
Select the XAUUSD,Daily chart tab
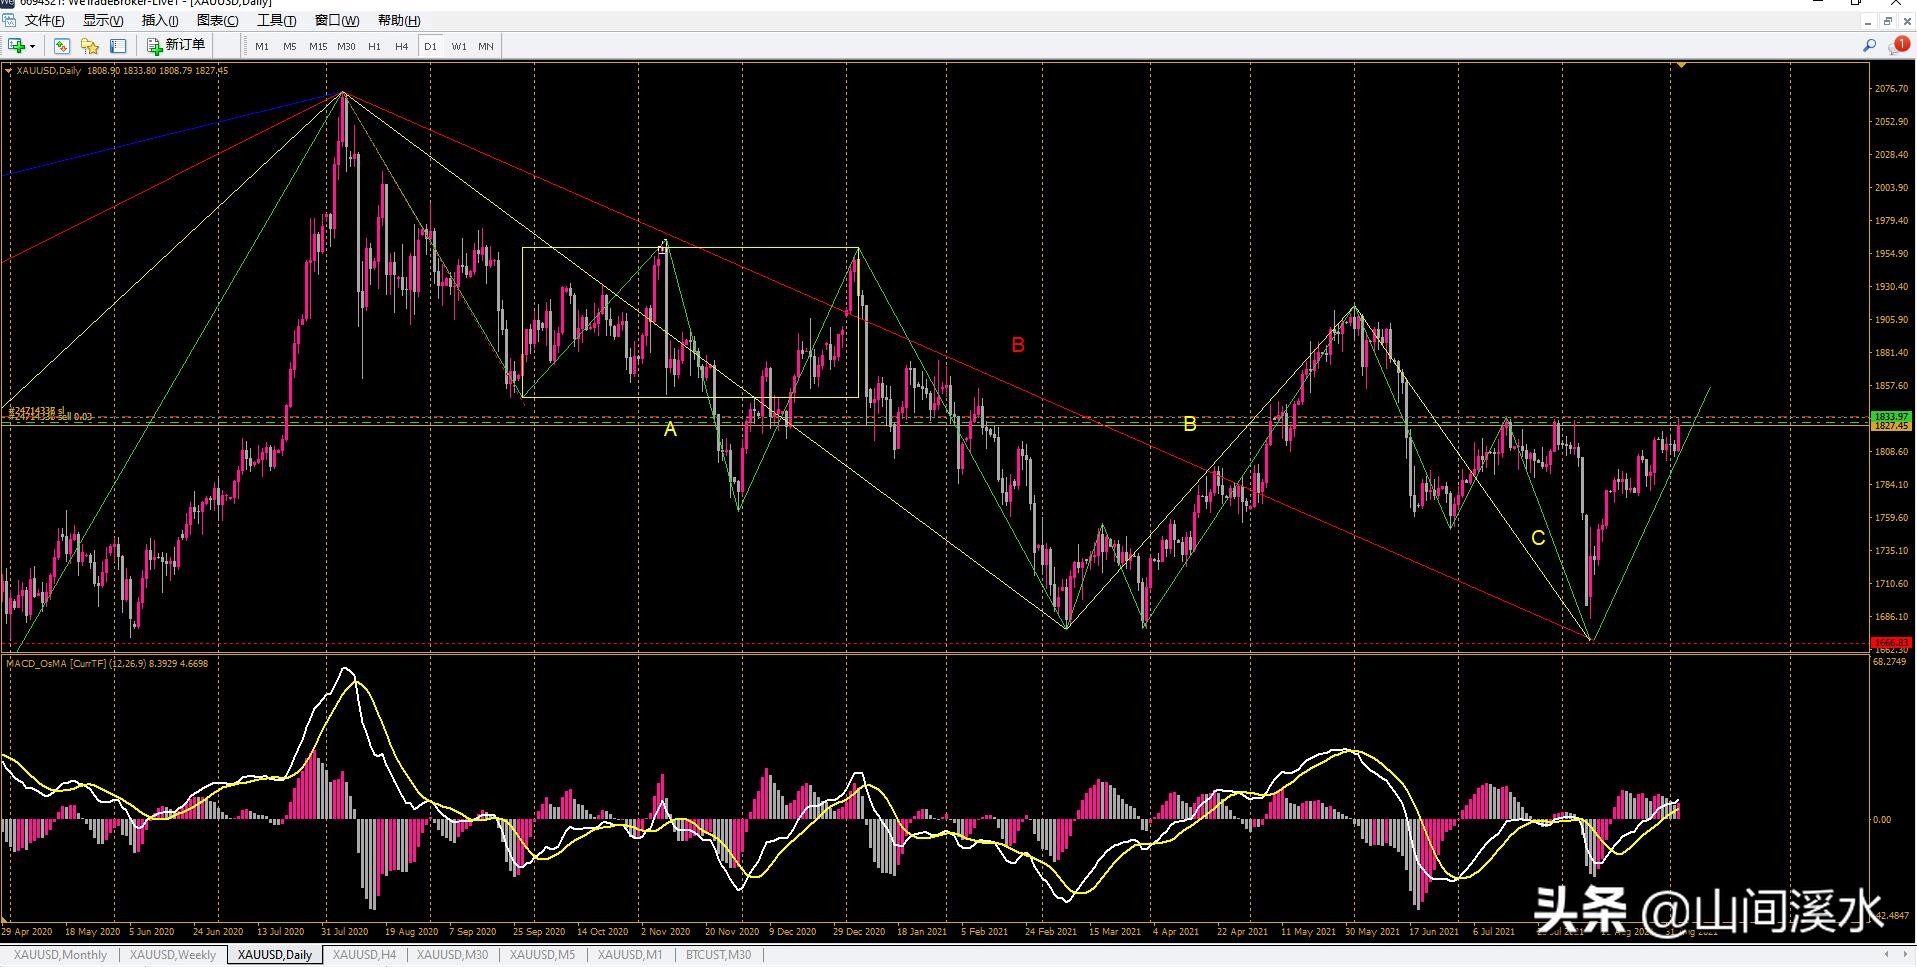[275, 955]
